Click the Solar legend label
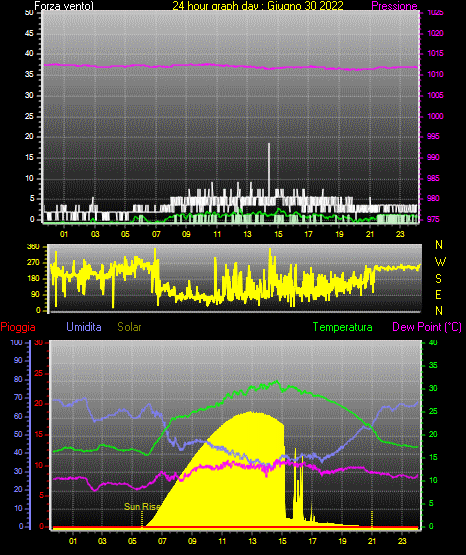This screenshot has height=555, width=466. pos(130,327)
